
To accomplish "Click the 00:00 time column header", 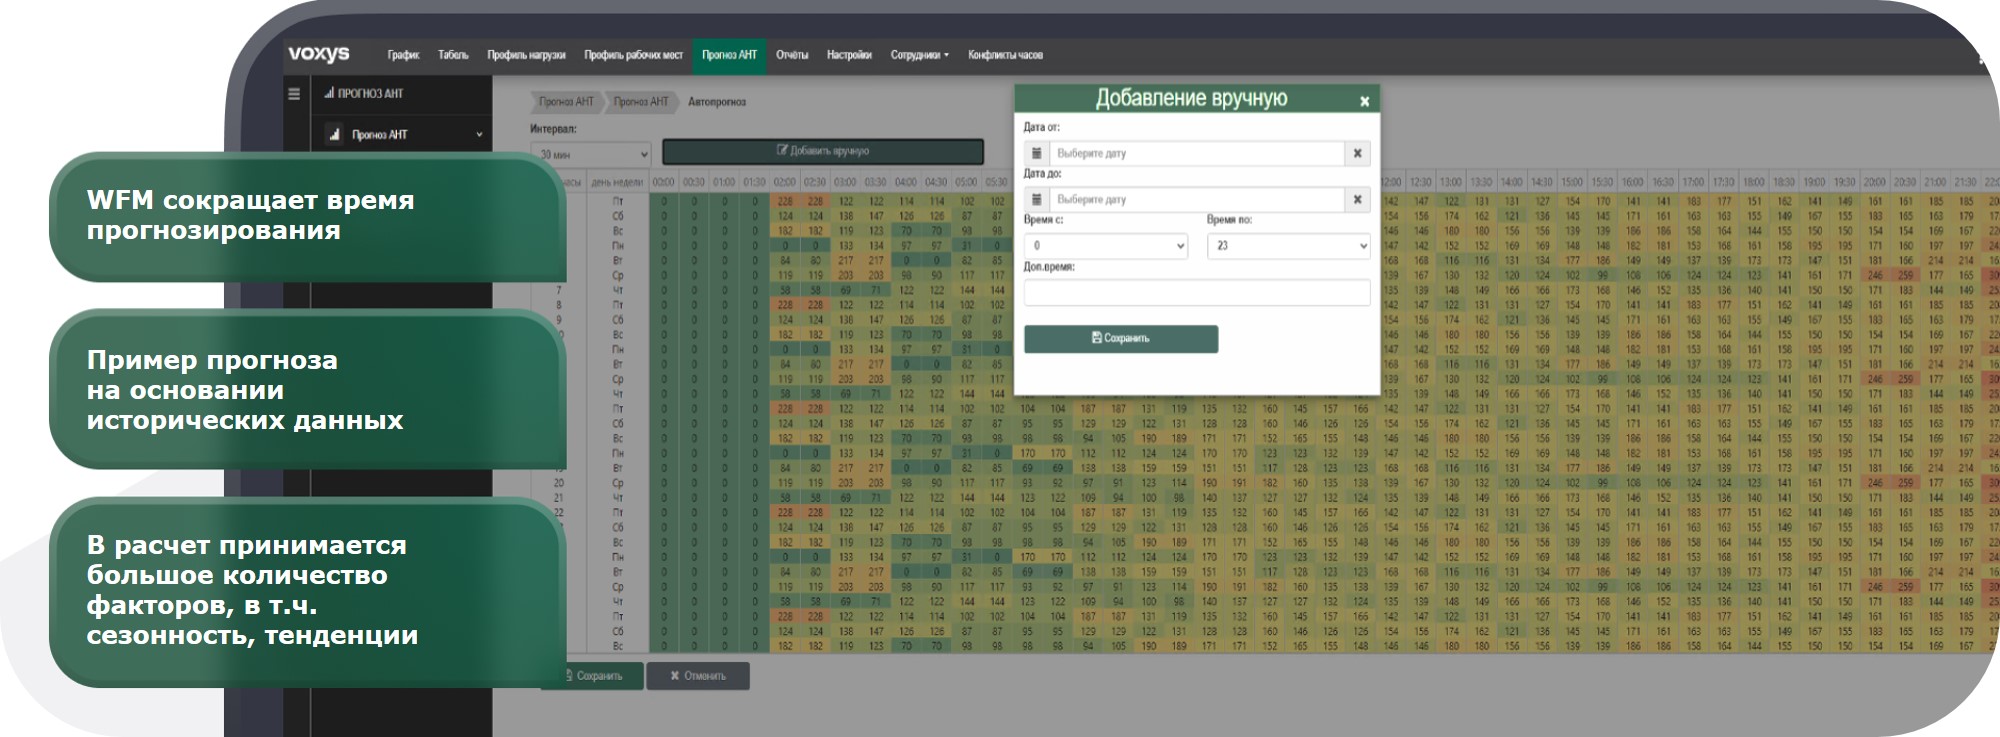I will click(x=664, y=182).
